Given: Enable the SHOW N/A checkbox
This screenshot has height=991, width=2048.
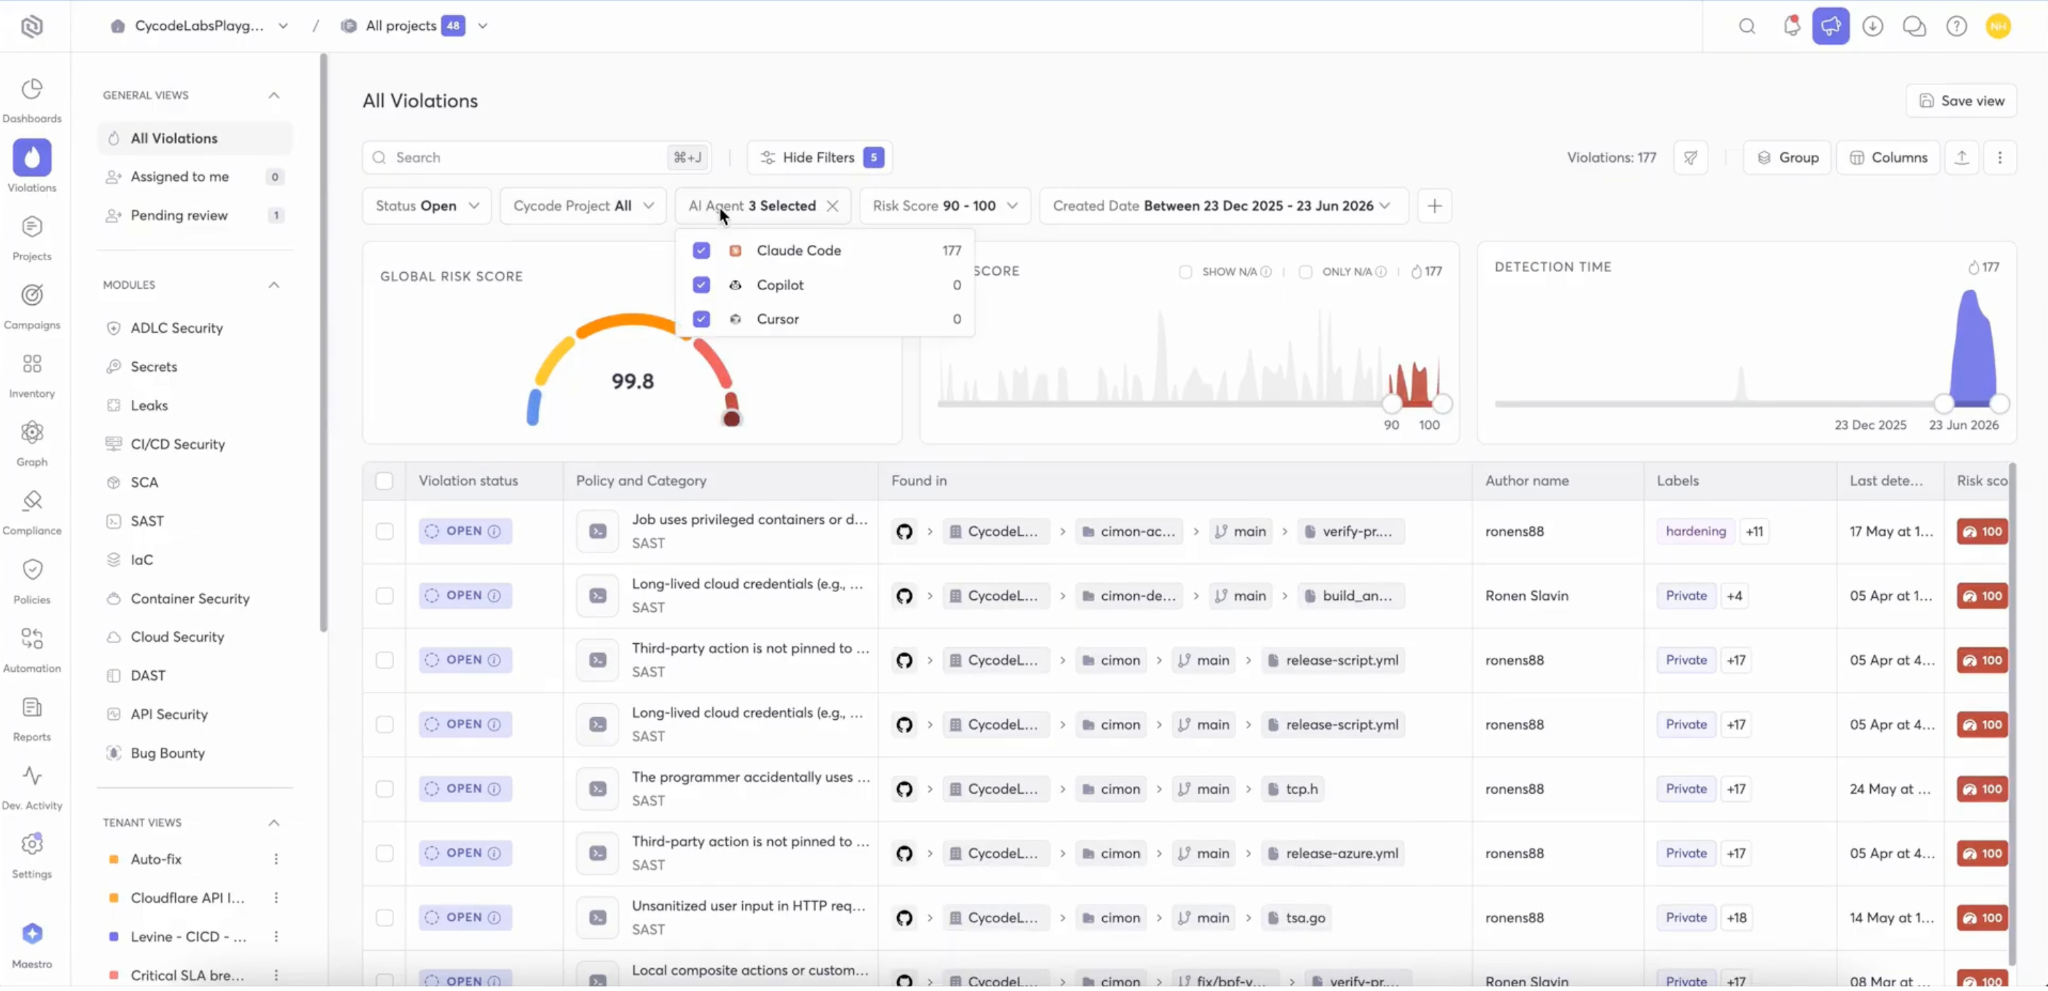Looking at the screenshot, I should (1186, 272).
